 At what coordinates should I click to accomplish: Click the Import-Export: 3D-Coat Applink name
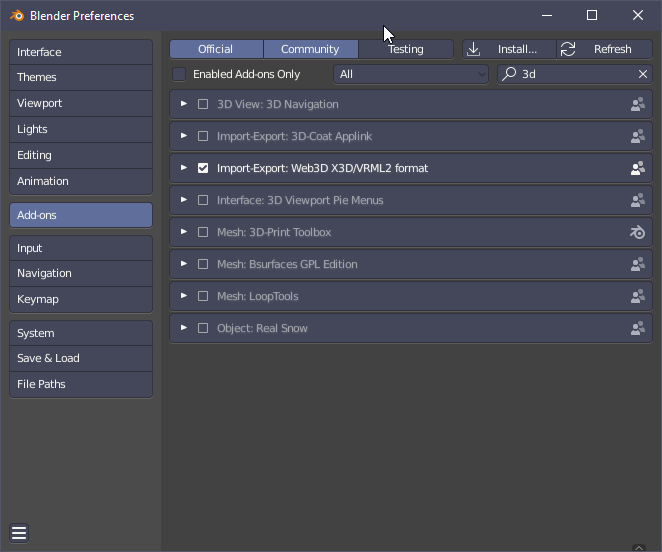click(294, 136)
